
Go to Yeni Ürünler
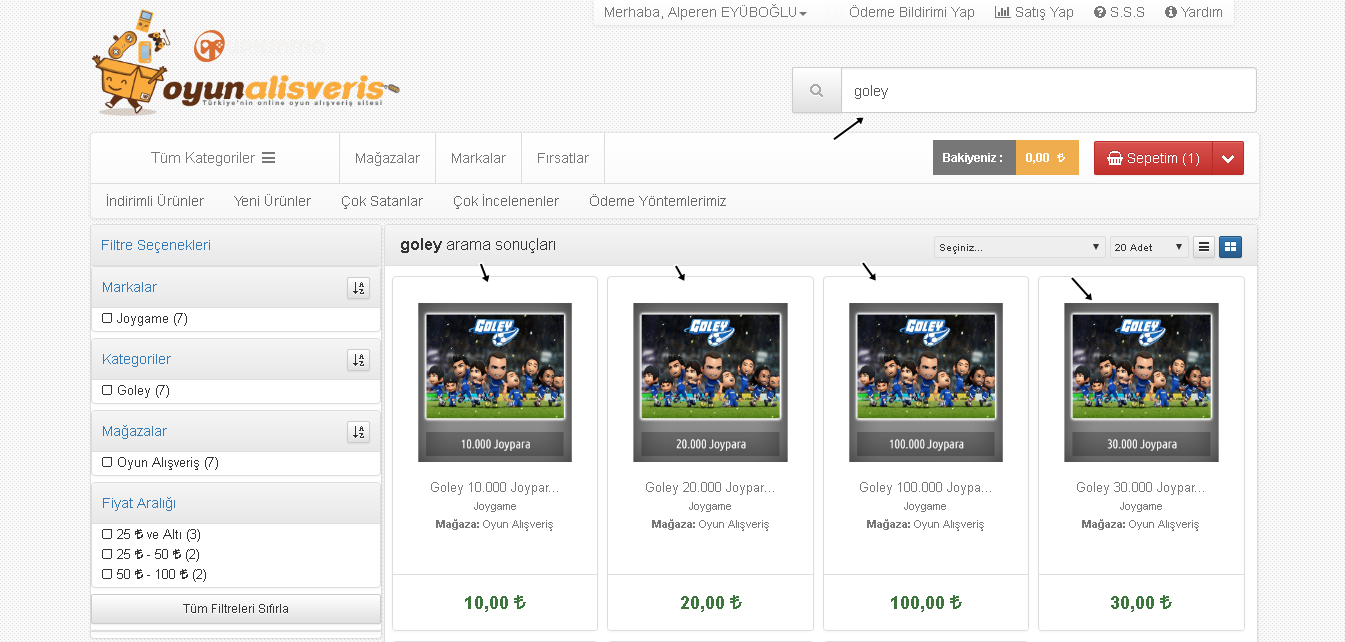click(272, 201)
